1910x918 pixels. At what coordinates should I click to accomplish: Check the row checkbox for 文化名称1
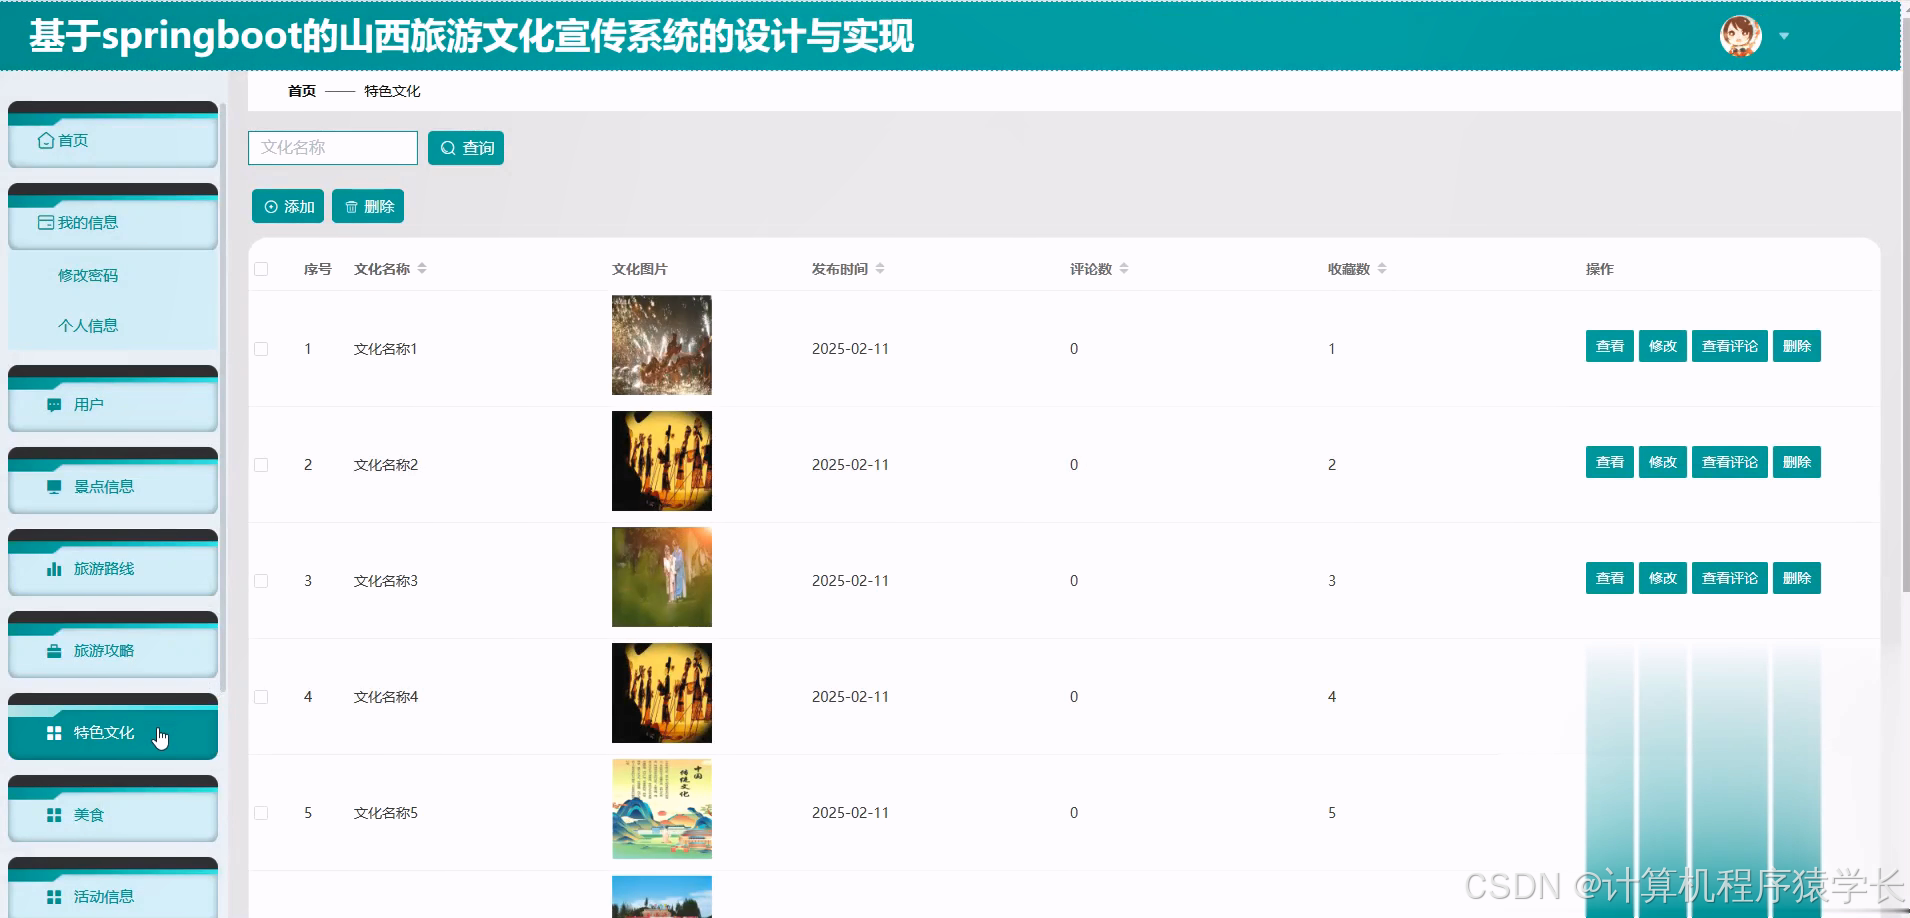click(x=262, y=349)
